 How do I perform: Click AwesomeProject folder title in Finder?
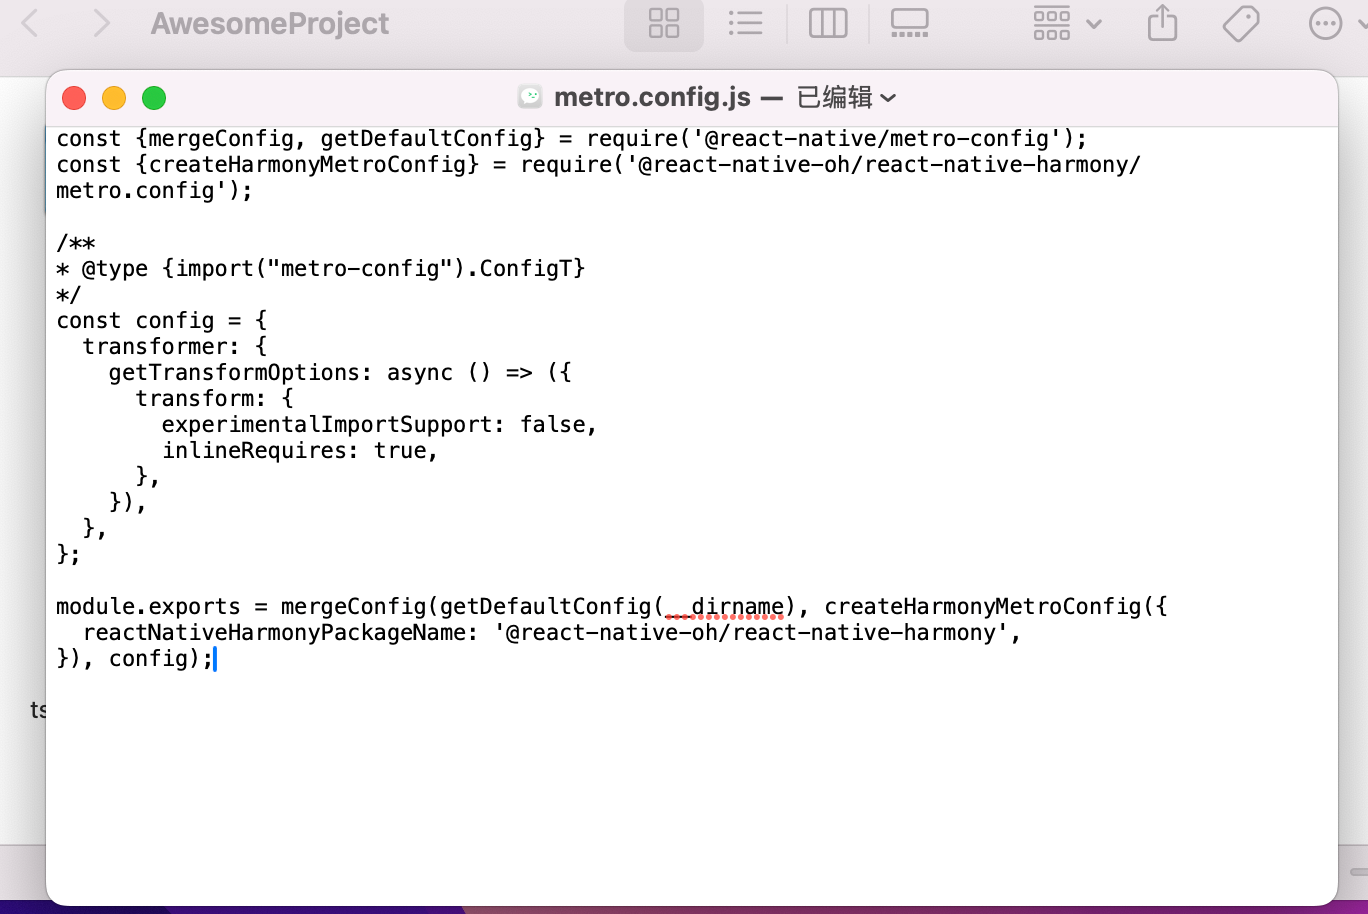click(x=270, y=23)
